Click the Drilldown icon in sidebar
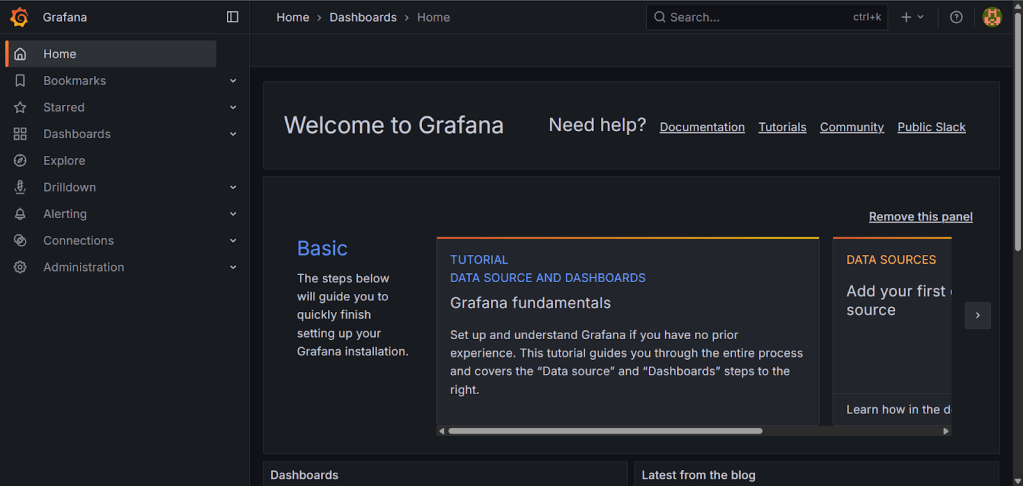 coord(20,188)
